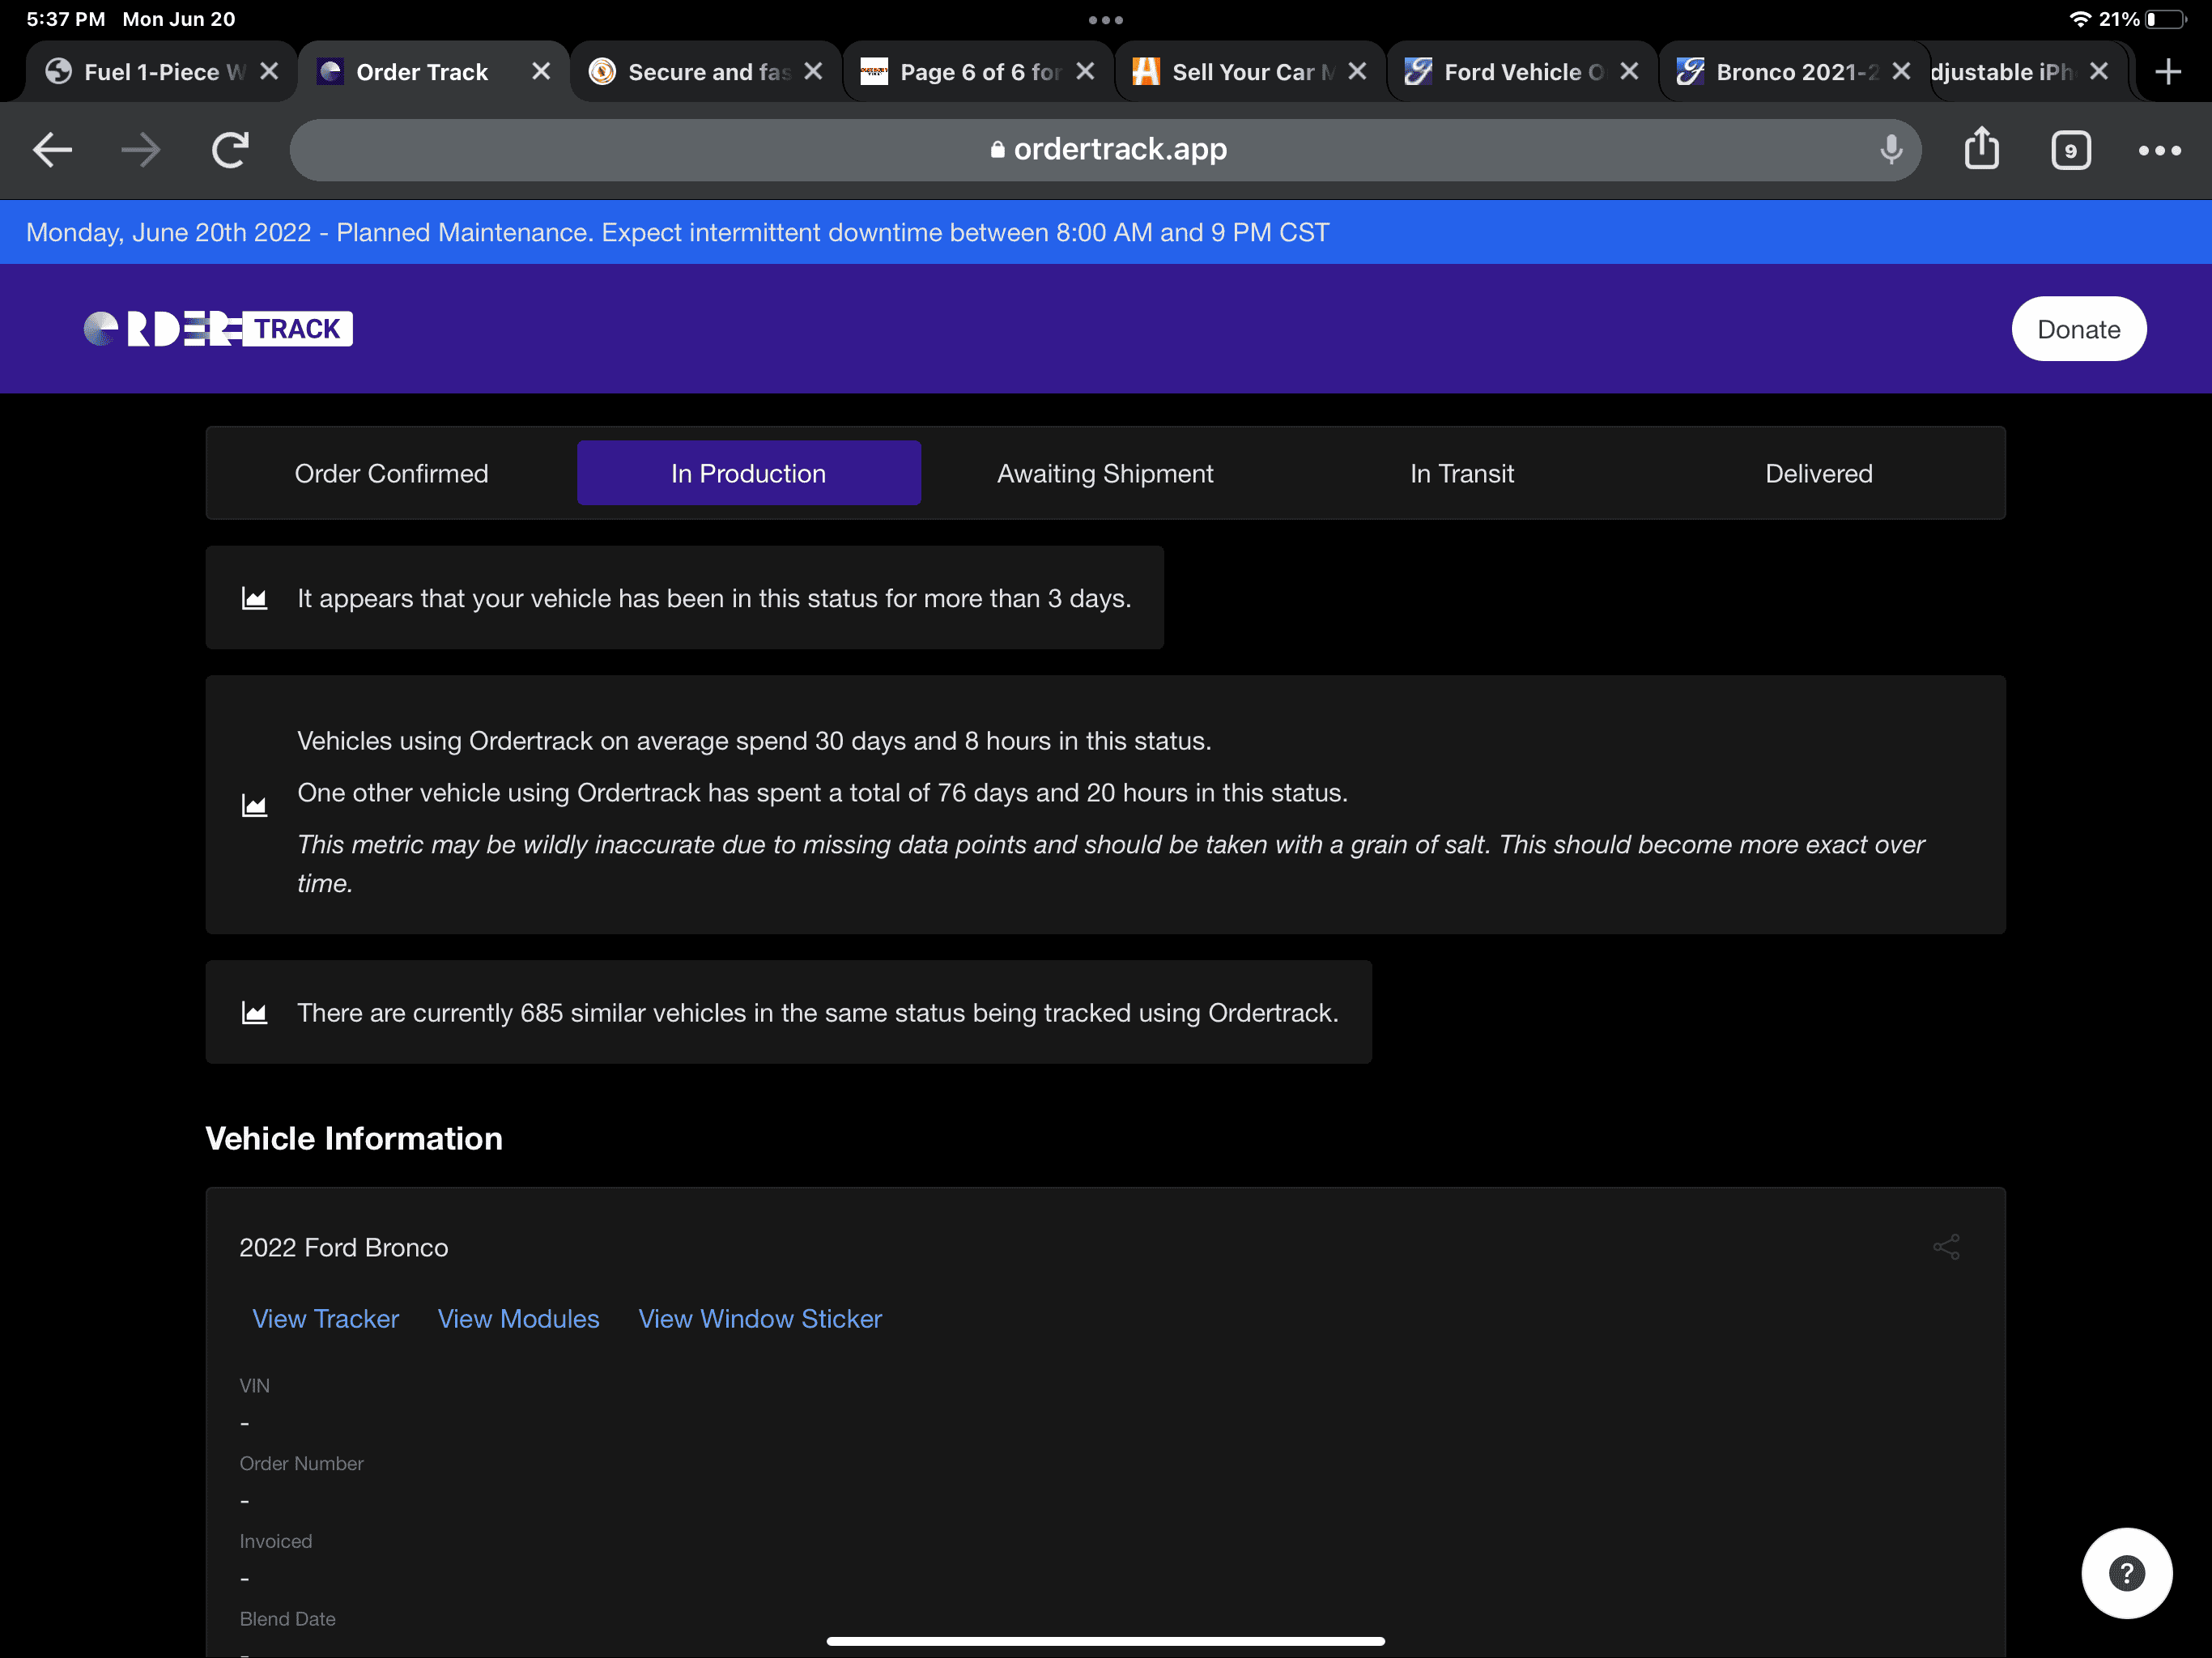Screen dimensions: 2212x1658
Task: Tap the microphone voice search icon
Action: (1890, 150)
